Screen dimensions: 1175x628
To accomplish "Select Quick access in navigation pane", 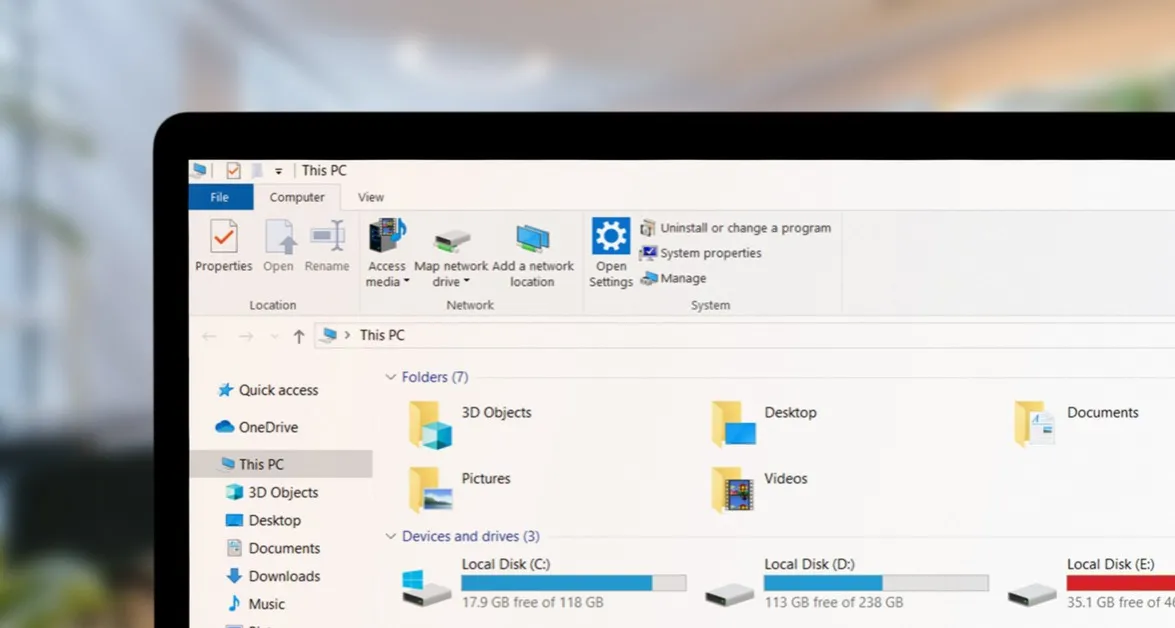I will tap(268, 390).
